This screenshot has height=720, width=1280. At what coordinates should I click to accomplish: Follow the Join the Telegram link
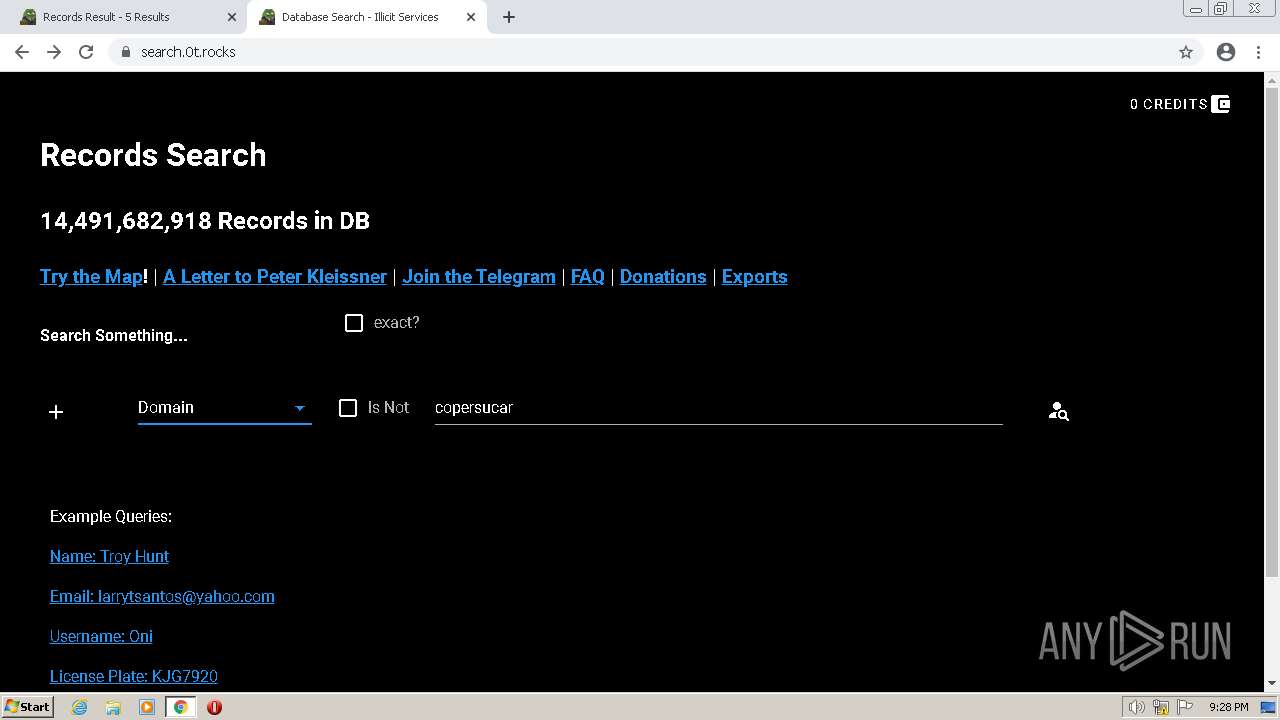(479, 277)
